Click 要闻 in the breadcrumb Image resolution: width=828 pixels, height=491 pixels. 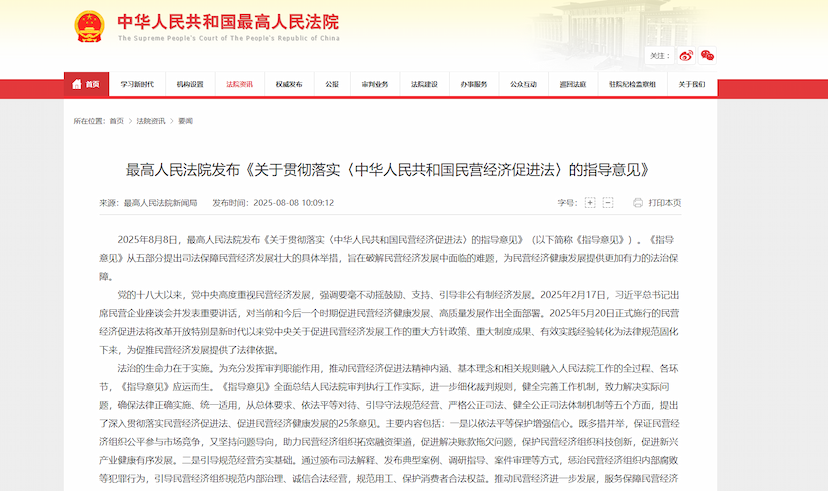[x=185, y=121]
